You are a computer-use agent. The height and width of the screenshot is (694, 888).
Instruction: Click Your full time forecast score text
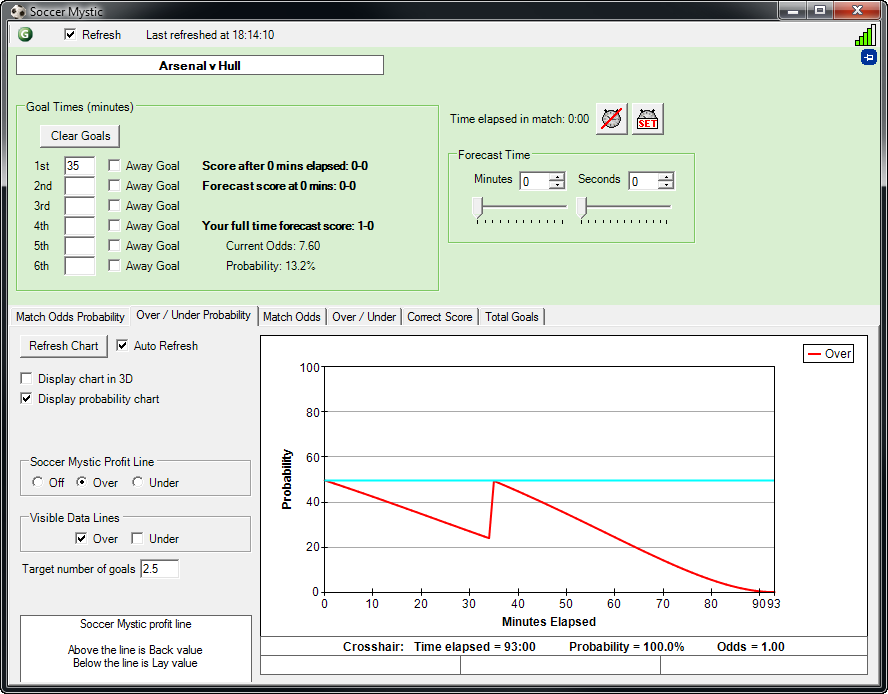click(288, 225)
